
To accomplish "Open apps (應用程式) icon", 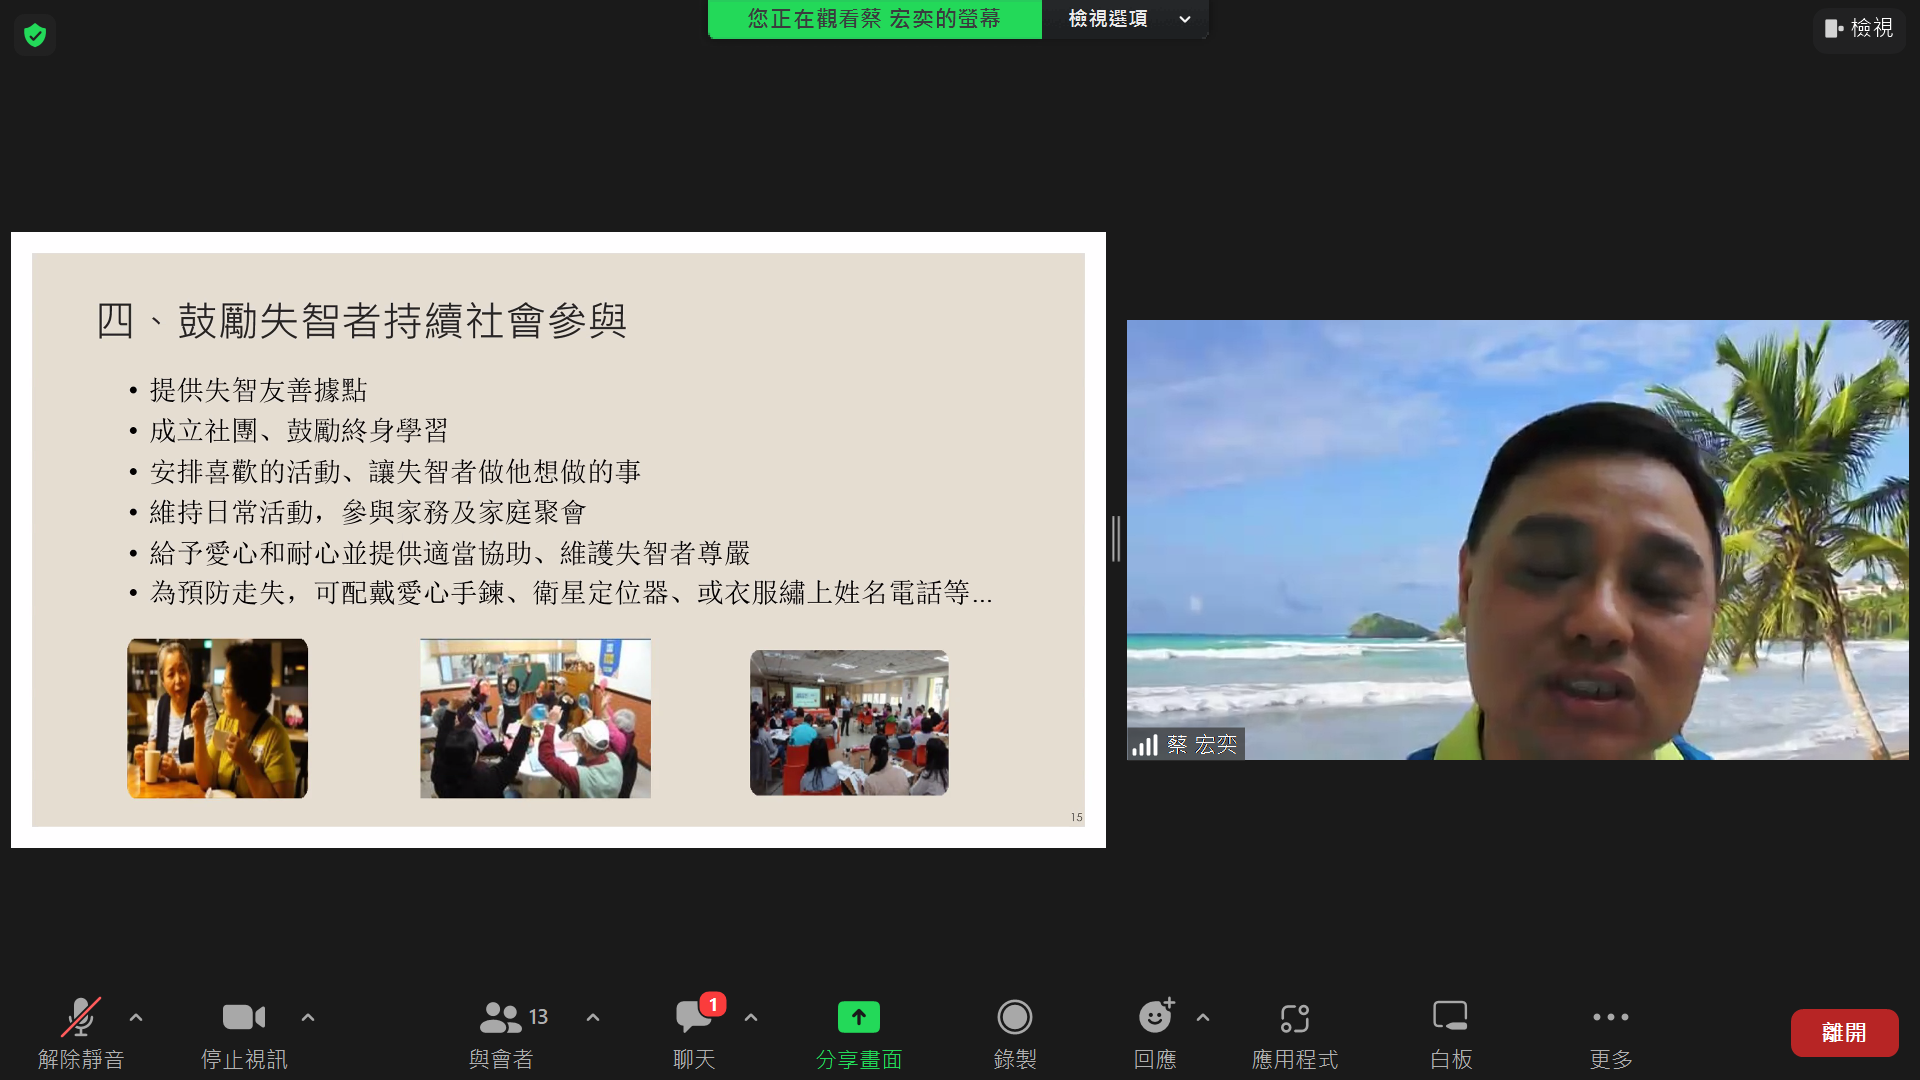I will pos(1294,1017).
